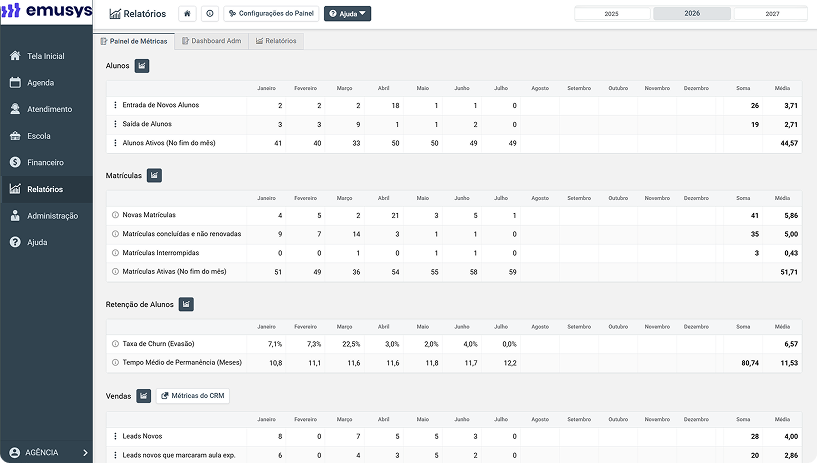Image resolution: width=817 pixels, height=463 pixels.
Task: Click the Alunos section heading
Action: 117,66
